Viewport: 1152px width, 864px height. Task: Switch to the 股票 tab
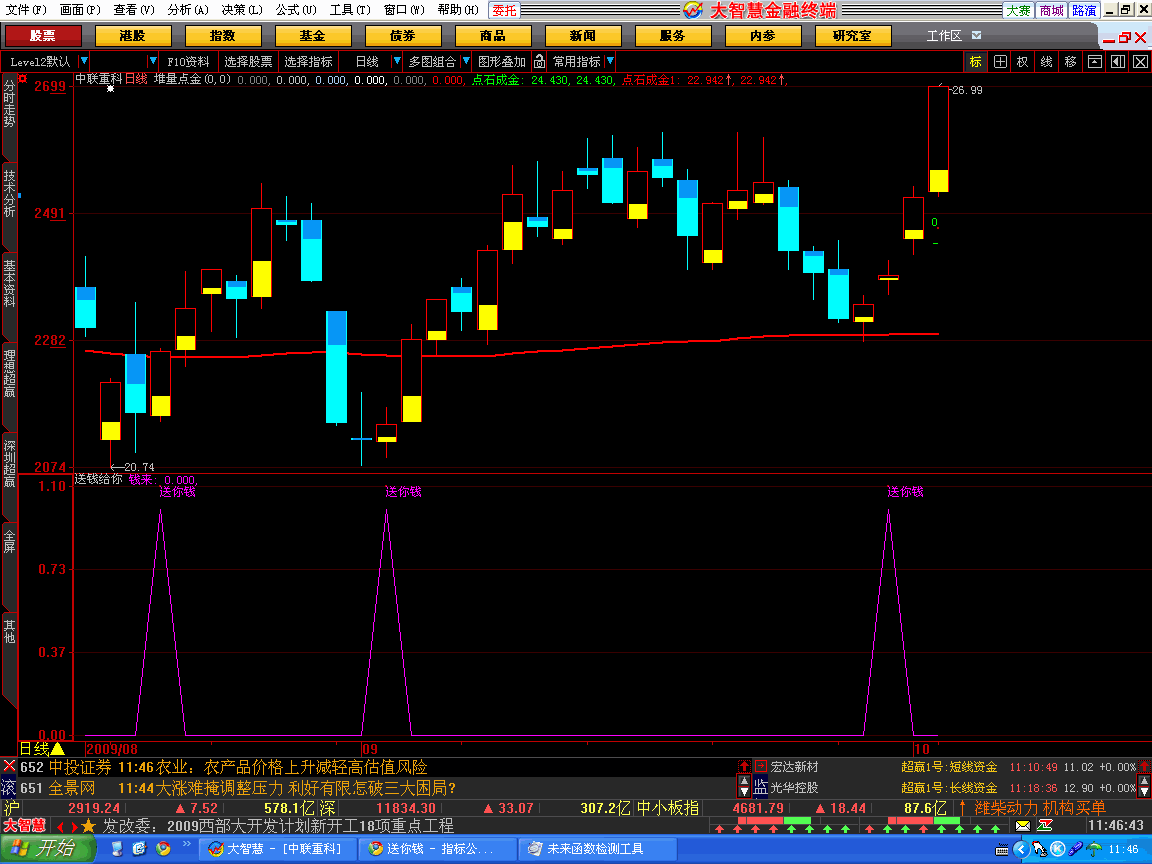point(43,35)
